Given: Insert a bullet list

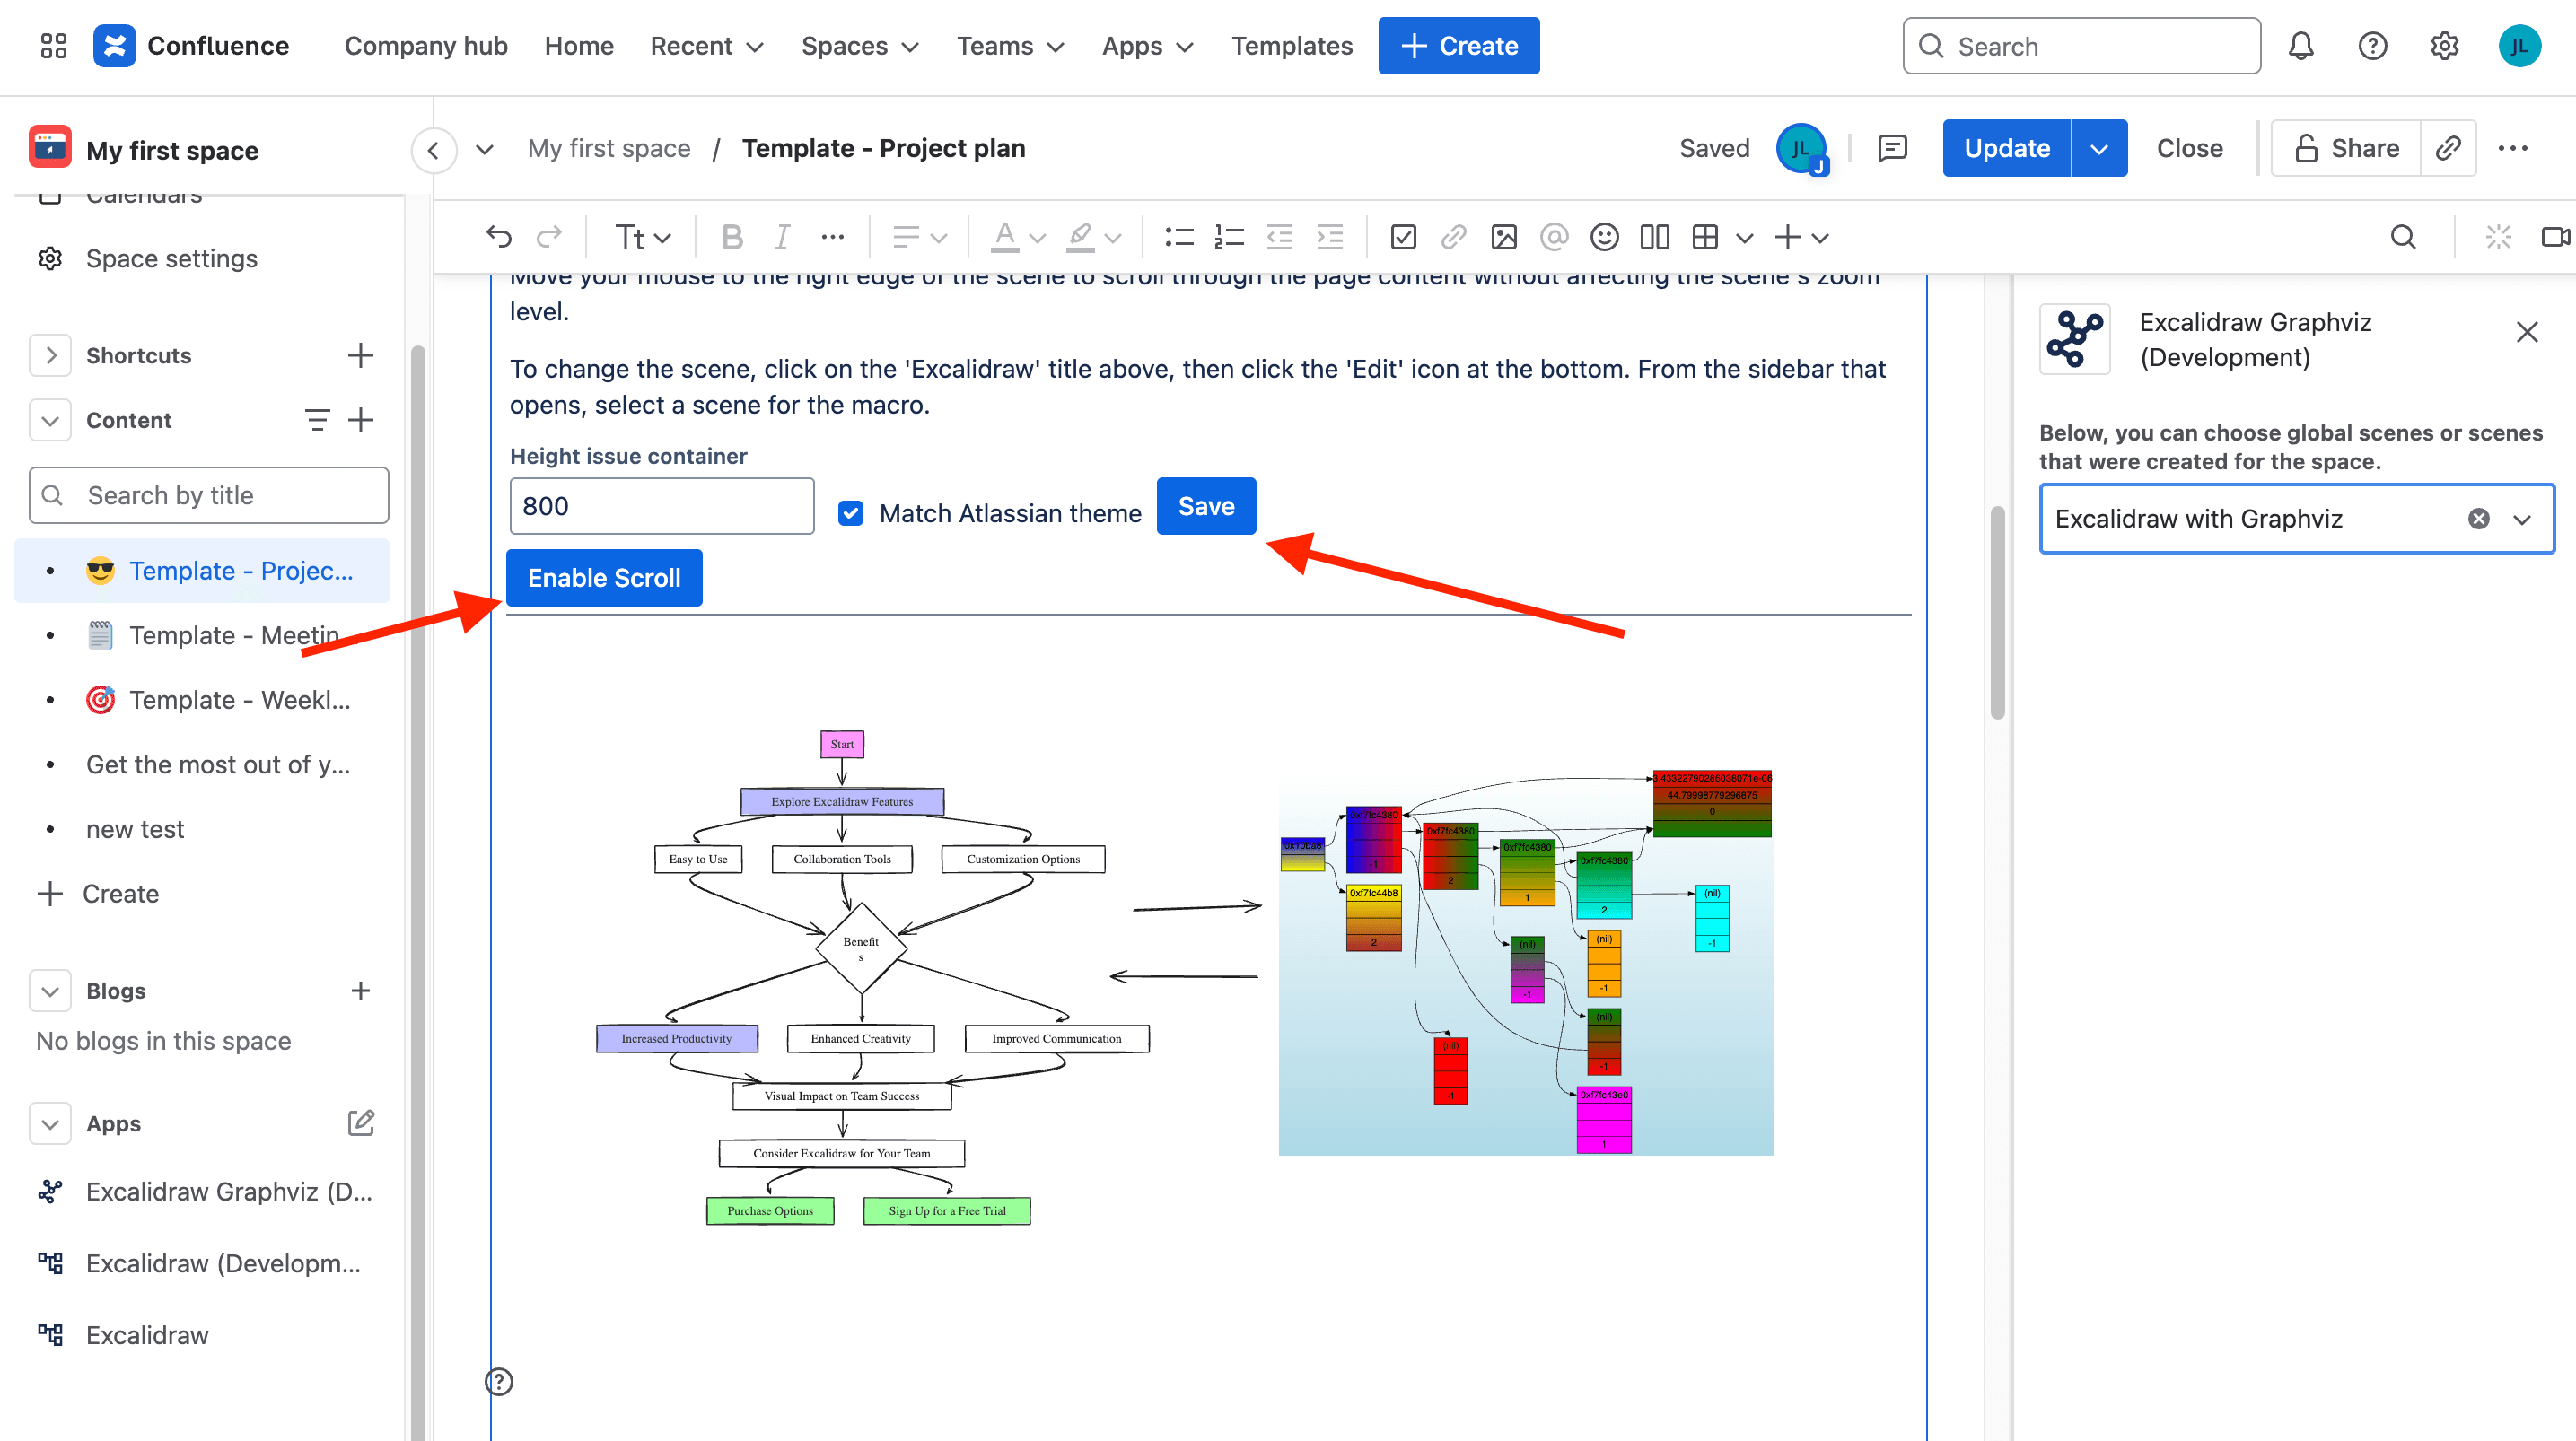Looking at the screenshot, I should point(1179,237).
